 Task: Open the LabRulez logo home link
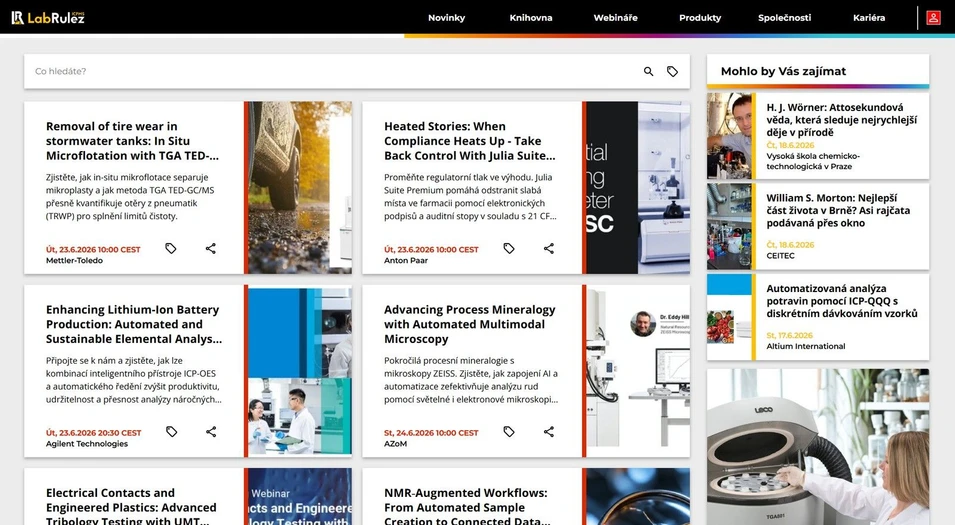[x=48, y=18]
